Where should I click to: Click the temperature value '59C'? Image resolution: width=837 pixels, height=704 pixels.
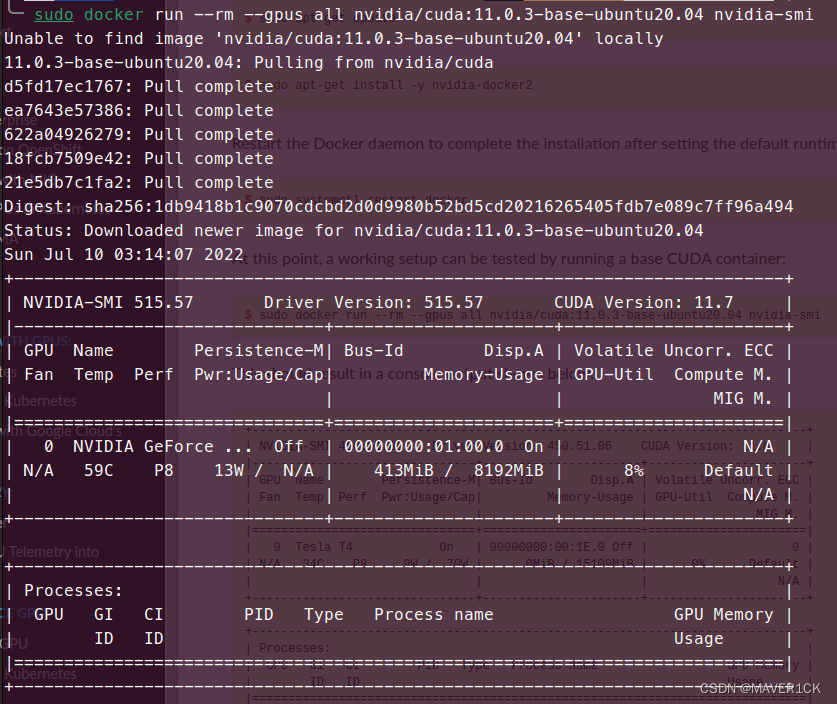[x=99, y=471]
